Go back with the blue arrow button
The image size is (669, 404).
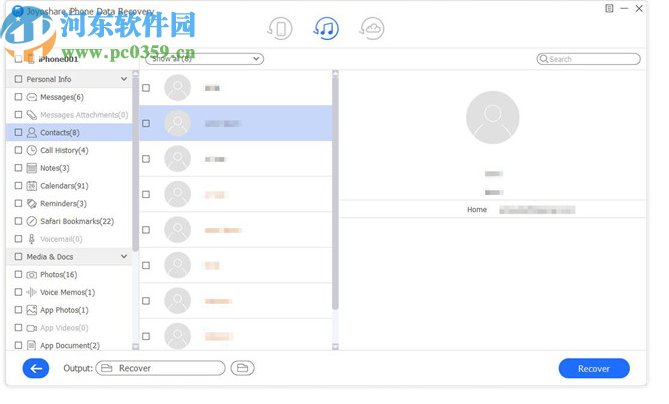tap(36, 368)
